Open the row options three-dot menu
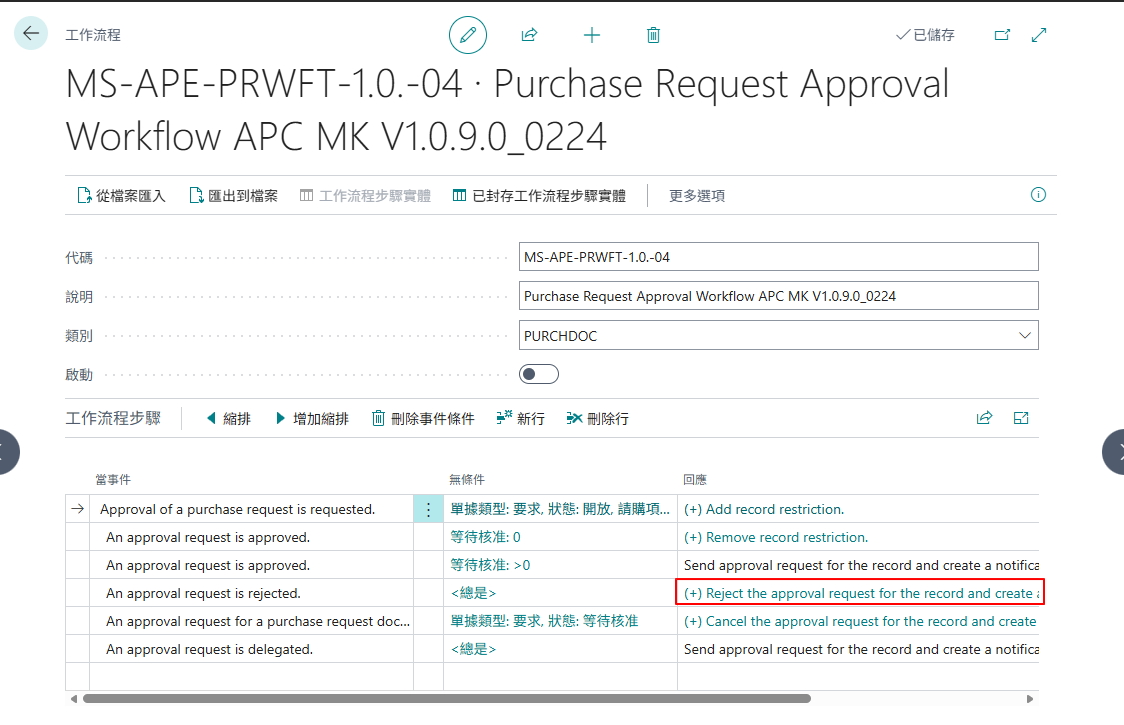This screenshot has height=725, width=1124. click(x=429, y=509)
